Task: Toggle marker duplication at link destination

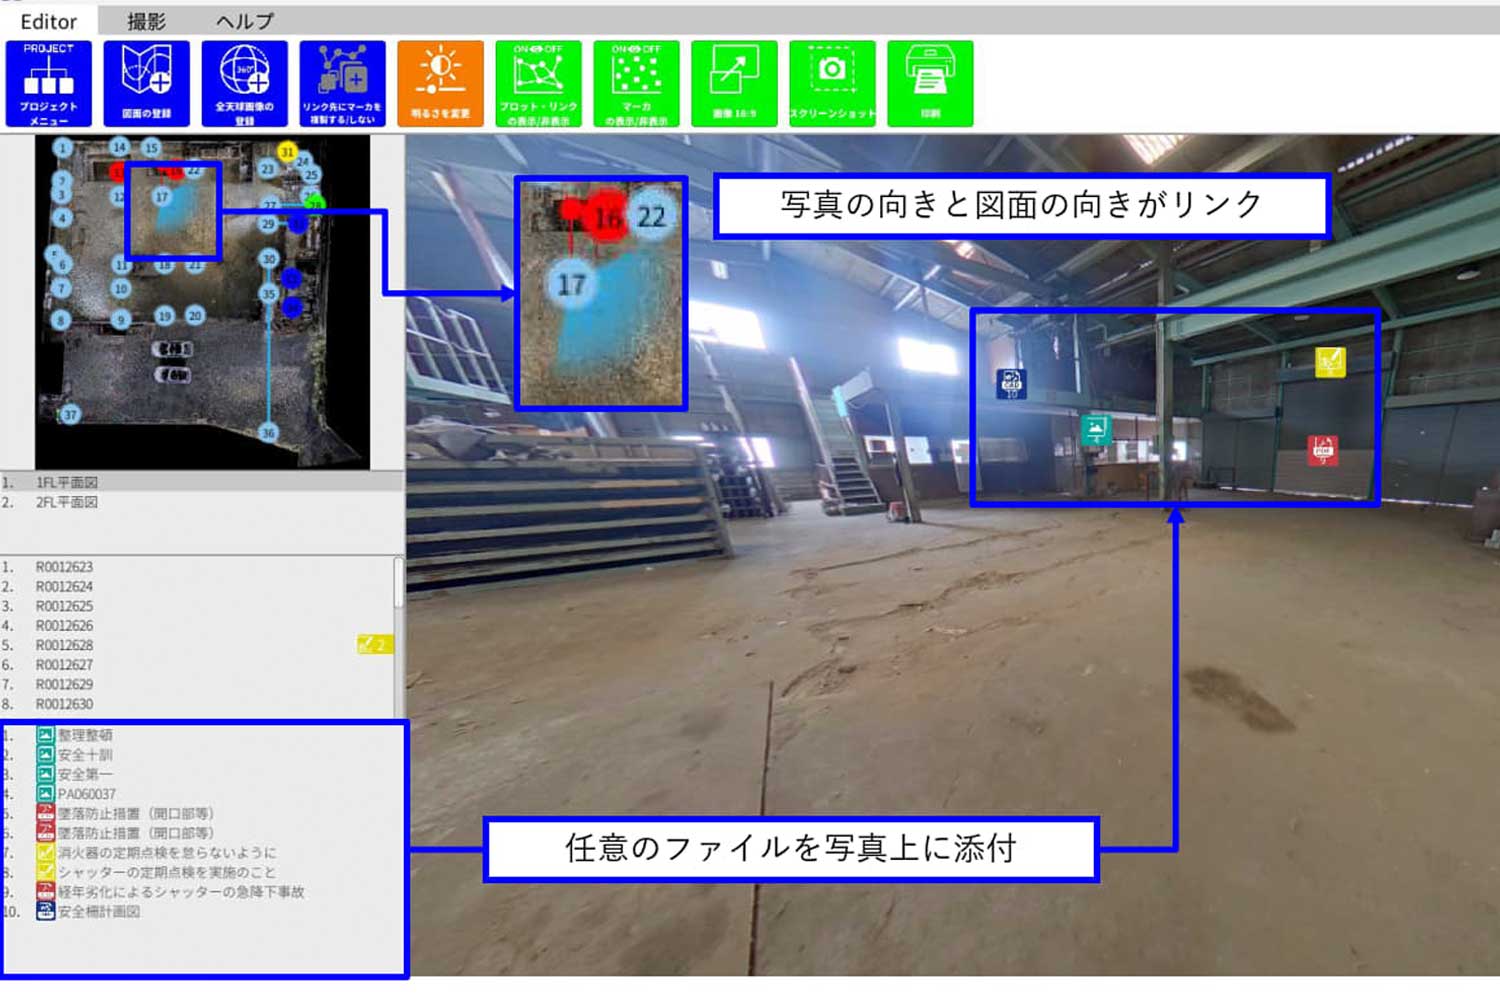Action: coord(342,84)
